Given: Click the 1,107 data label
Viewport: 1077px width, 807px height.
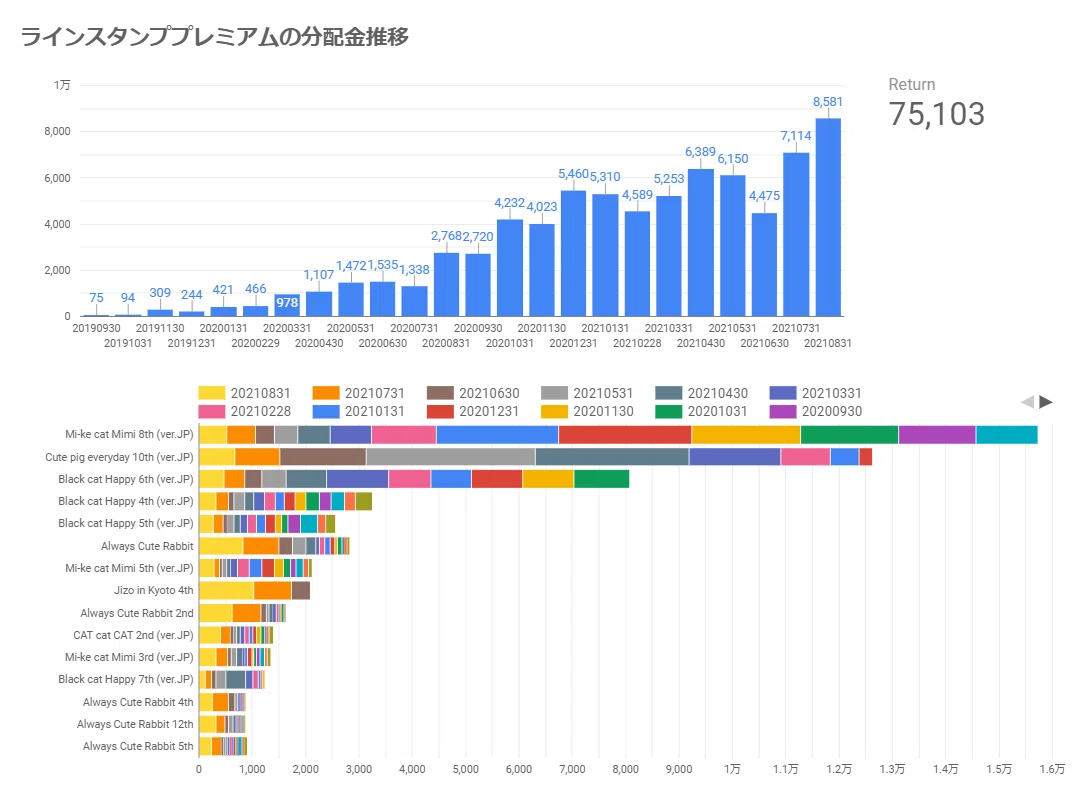Looking at the screenshot, I should point(319,275).
